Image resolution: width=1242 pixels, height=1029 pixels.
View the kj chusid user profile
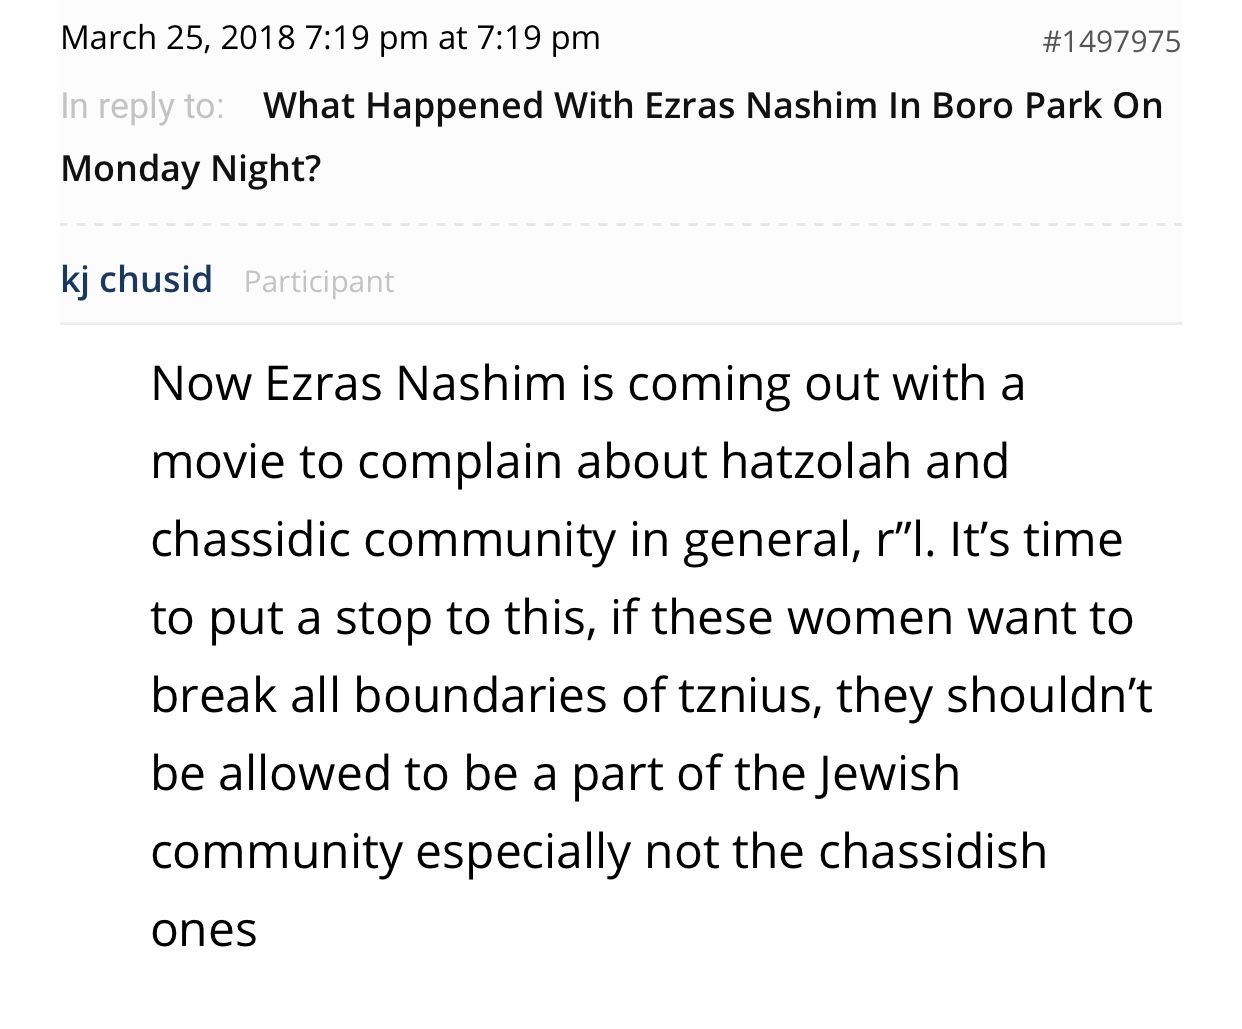tap(137, 279)
